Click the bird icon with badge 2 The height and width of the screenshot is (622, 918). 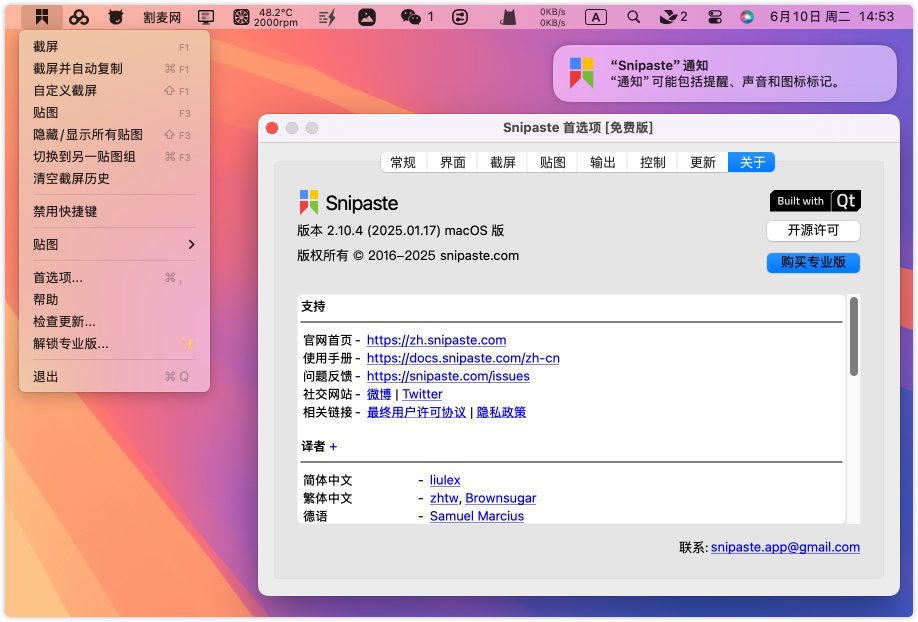click(673, 18)
